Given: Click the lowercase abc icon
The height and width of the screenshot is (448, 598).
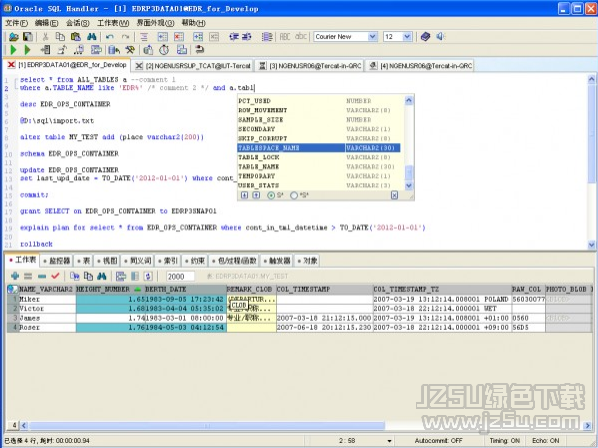Looking at the screenshot, I should pyautogui.click(x=301, y=37).
